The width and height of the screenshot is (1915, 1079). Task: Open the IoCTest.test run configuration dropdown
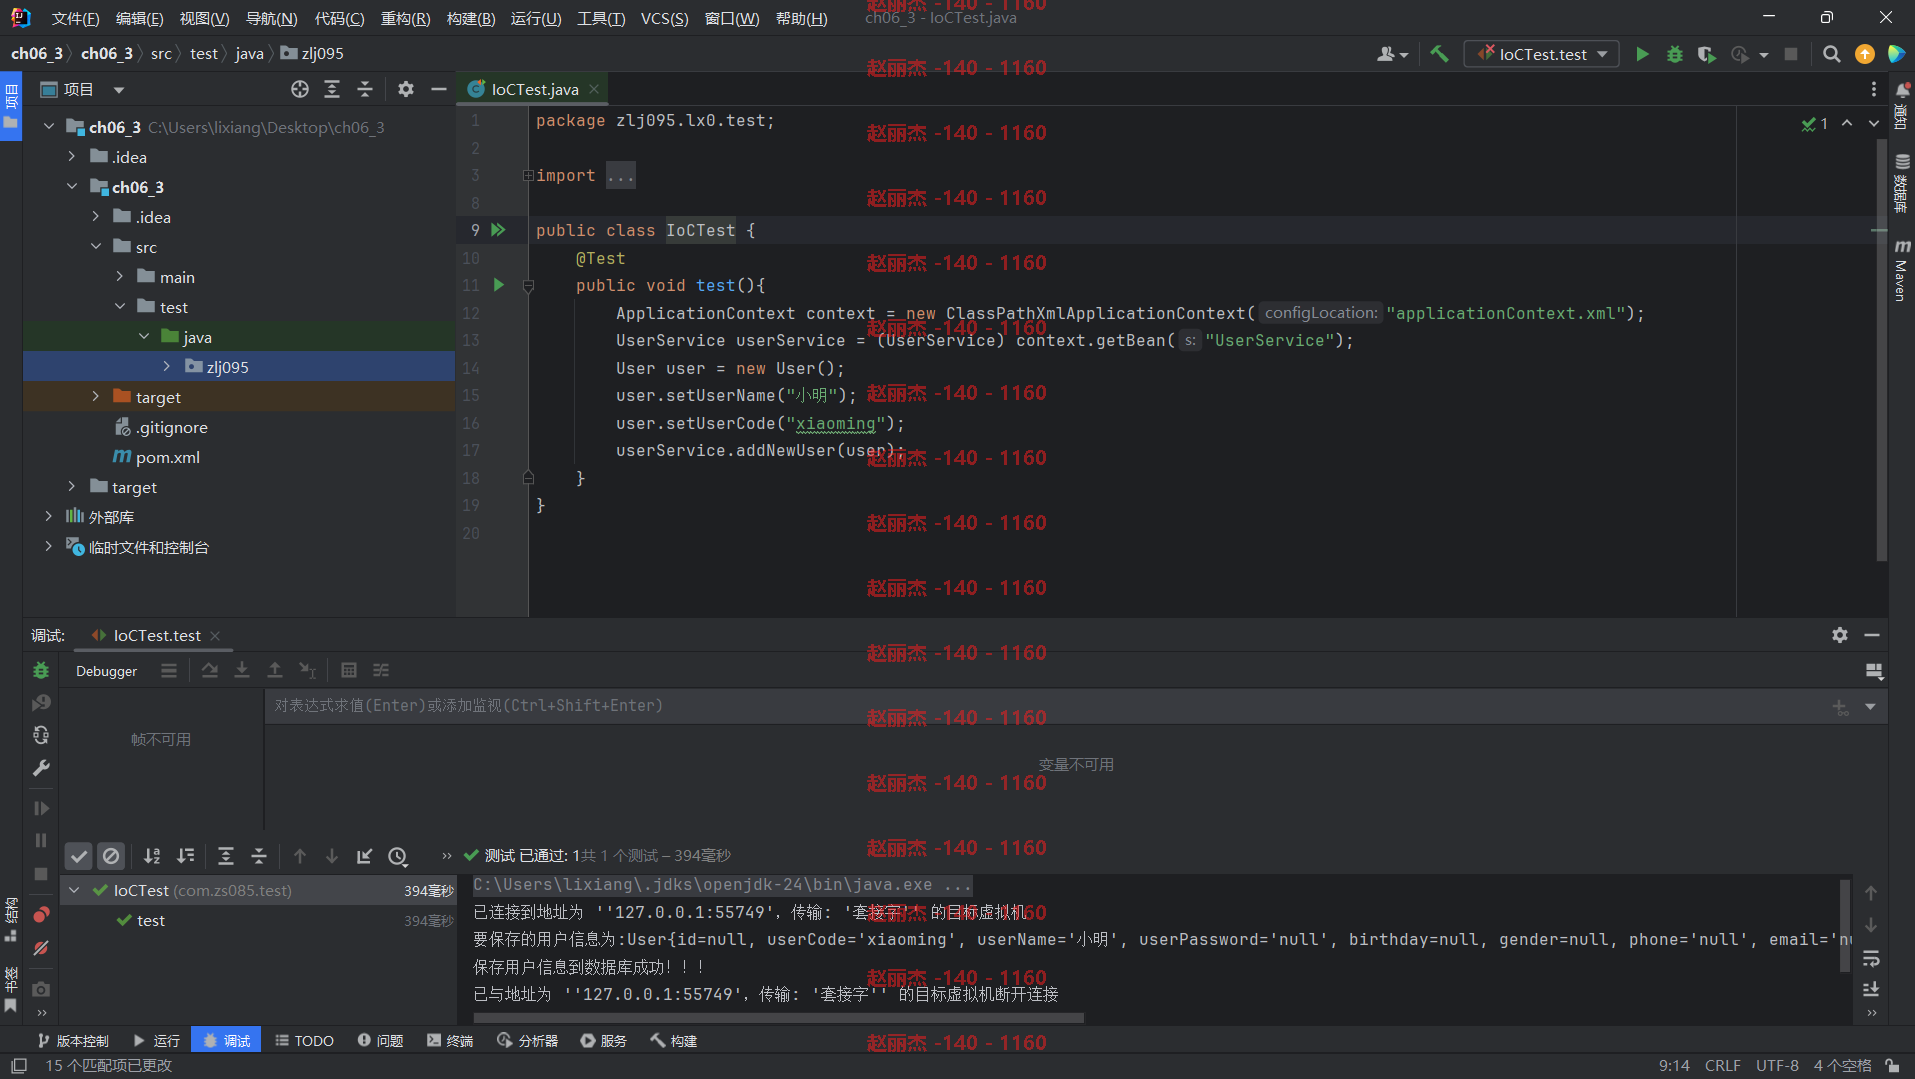(x=1542, y=54)
